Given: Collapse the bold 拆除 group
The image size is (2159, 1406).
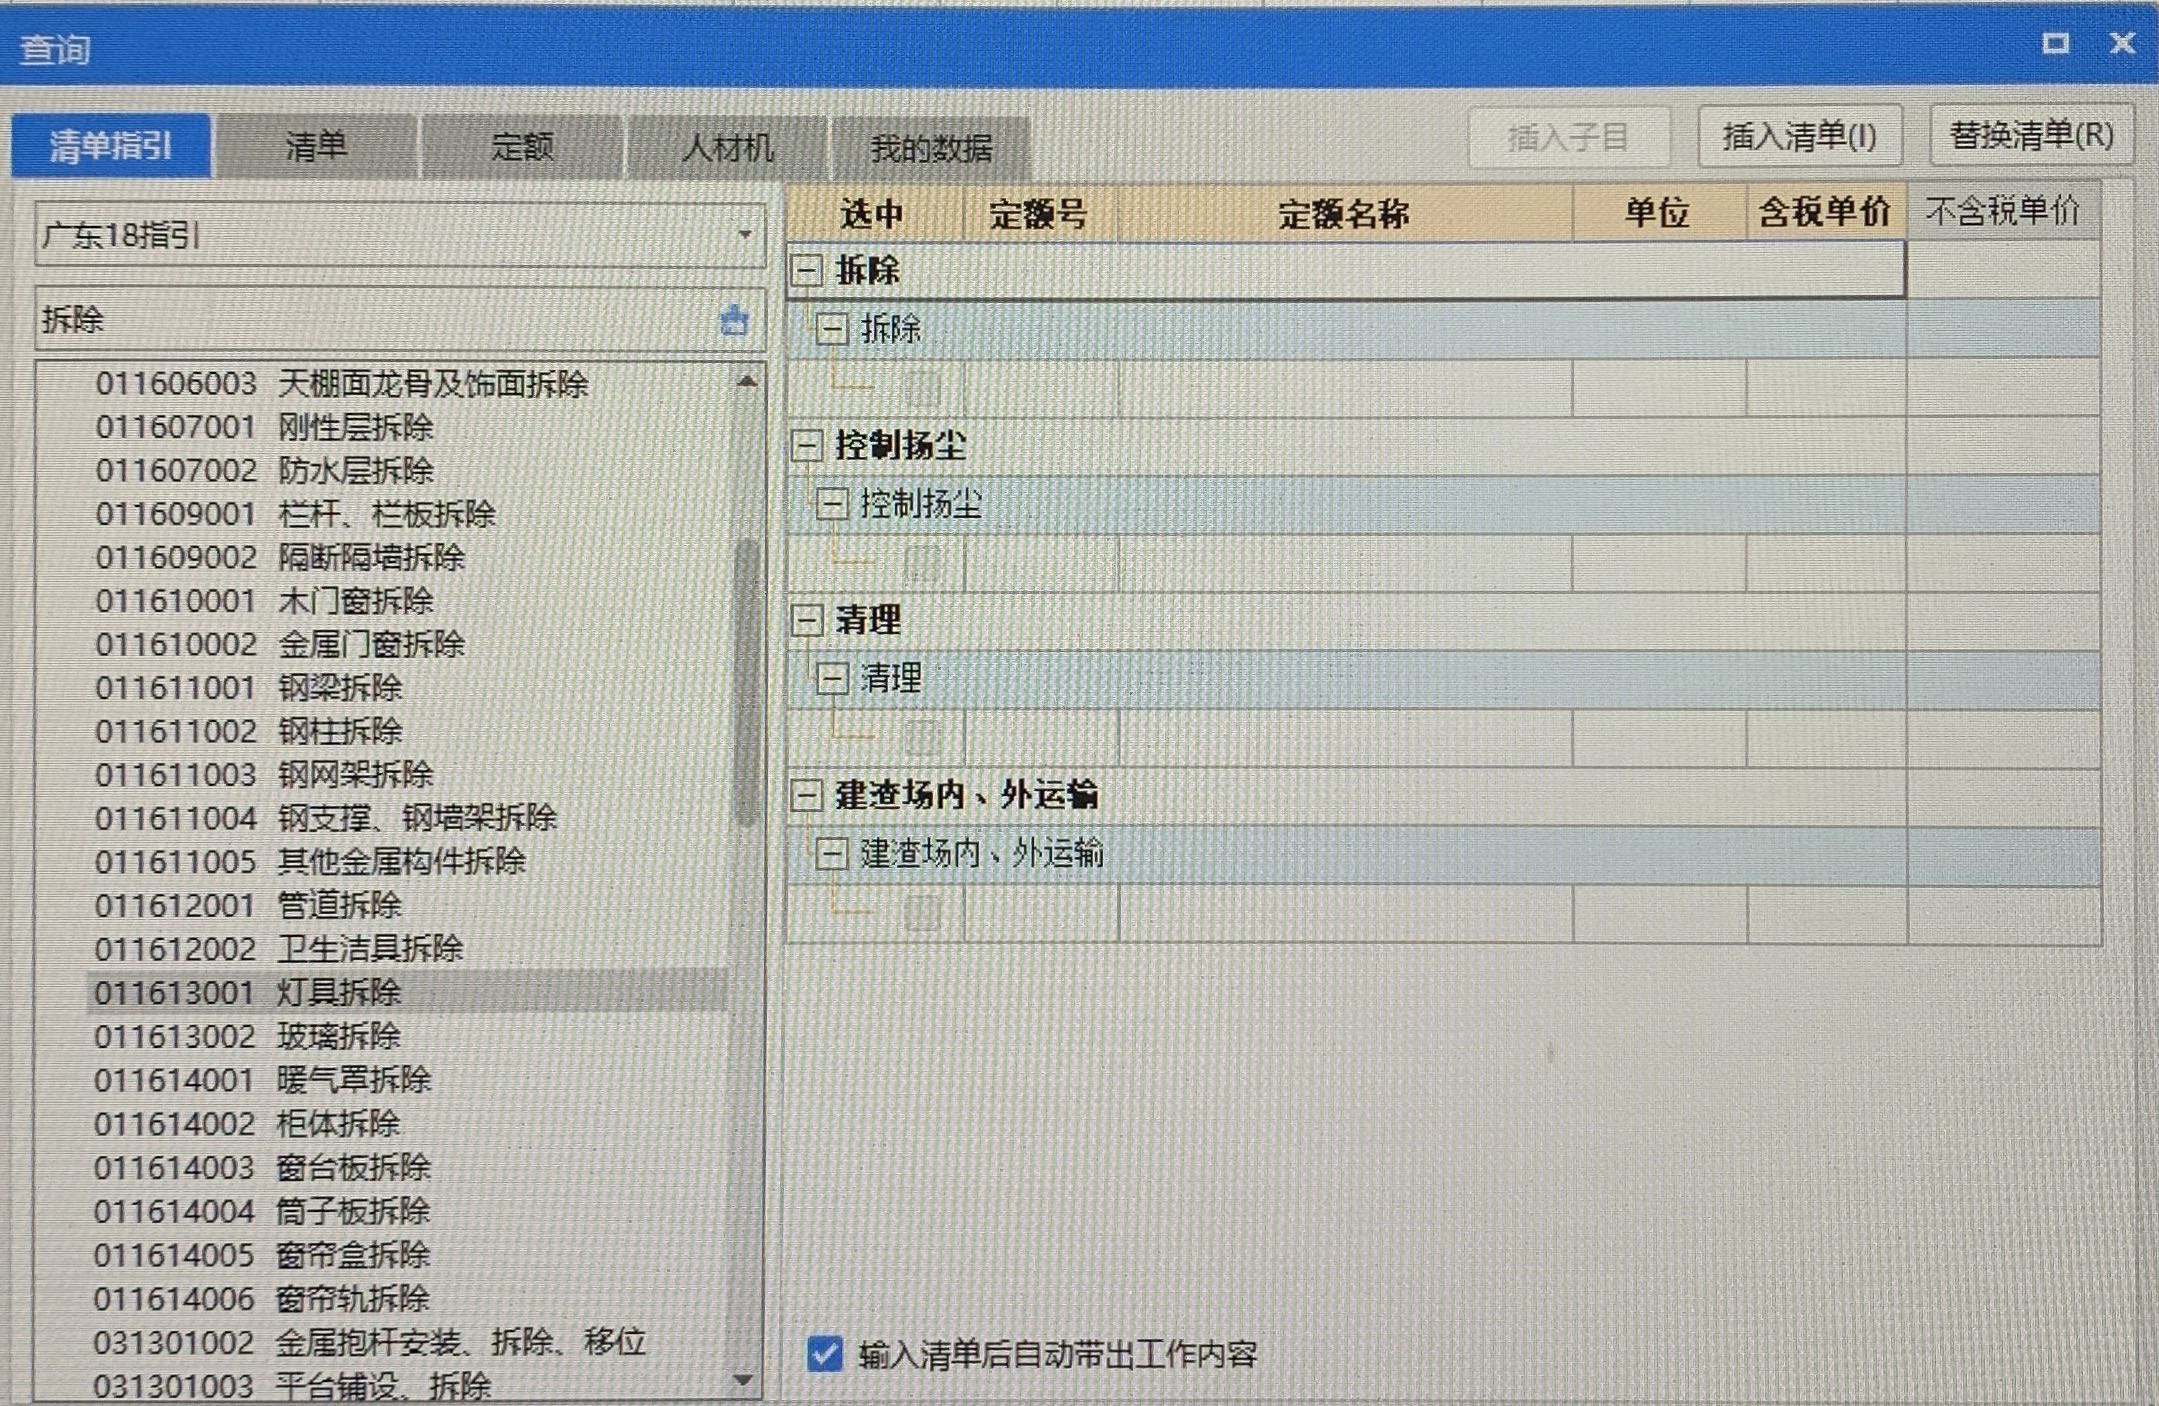Looking at the screenshot, I should tap(807, 270).
